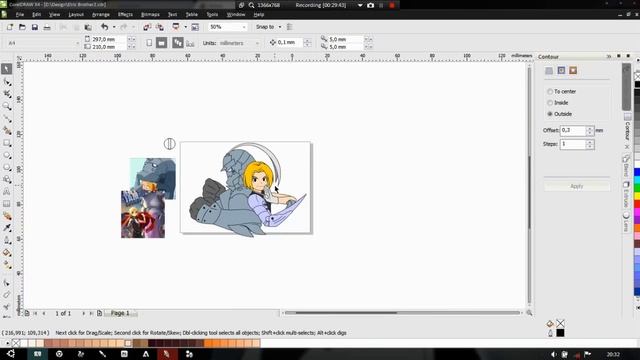Select the Inside contour radio option

click(x=558, y=102)
